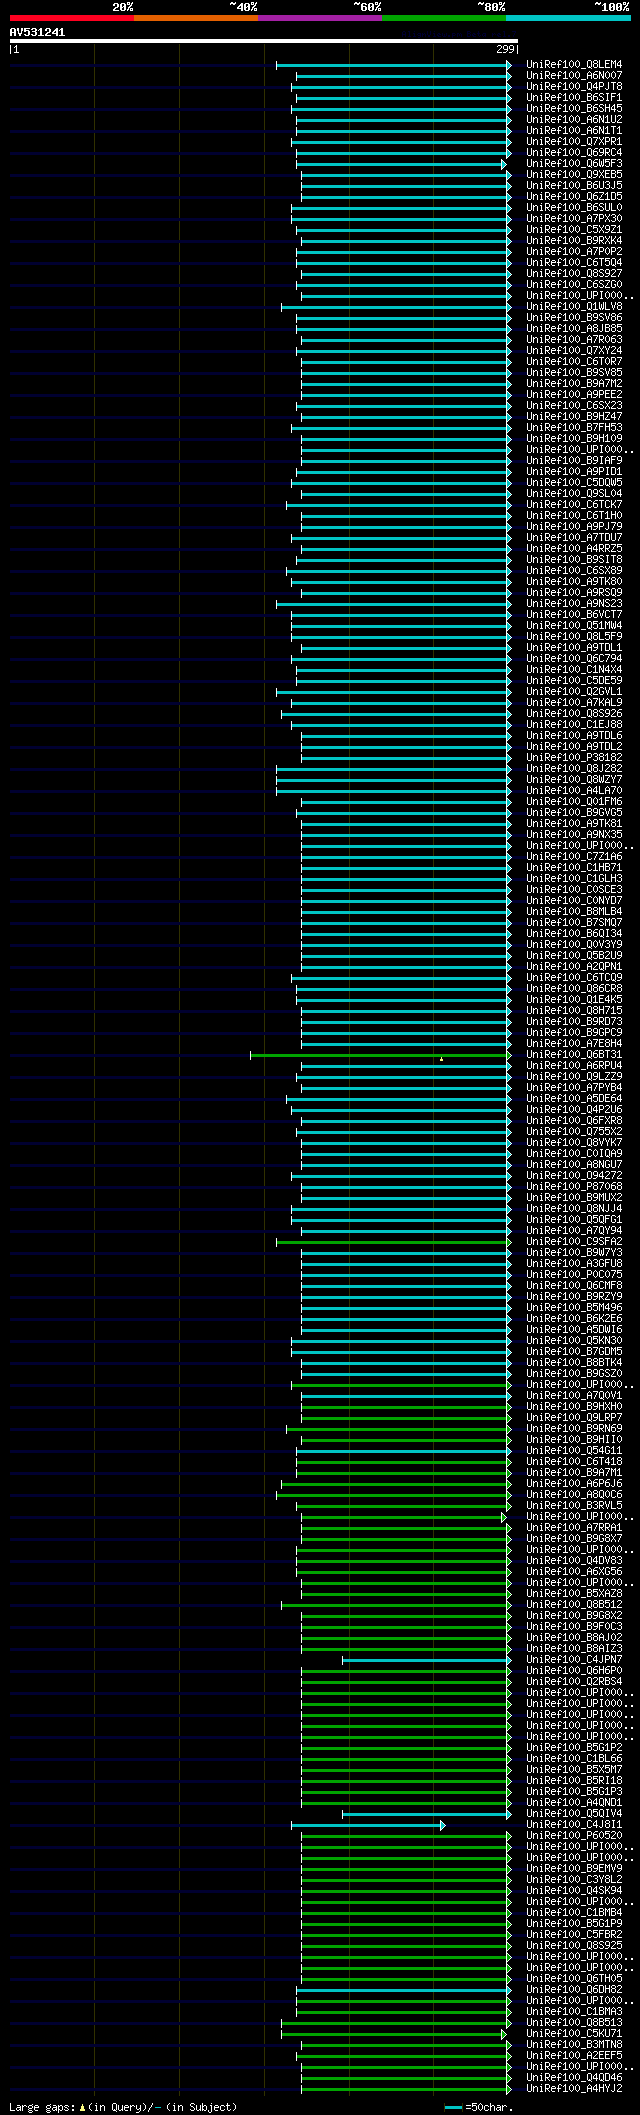Click the UniRef100_B9EMV9 label
The width and height of the screenshot is (640, 2115).
pyautogui.click(x=574, y=1869)
